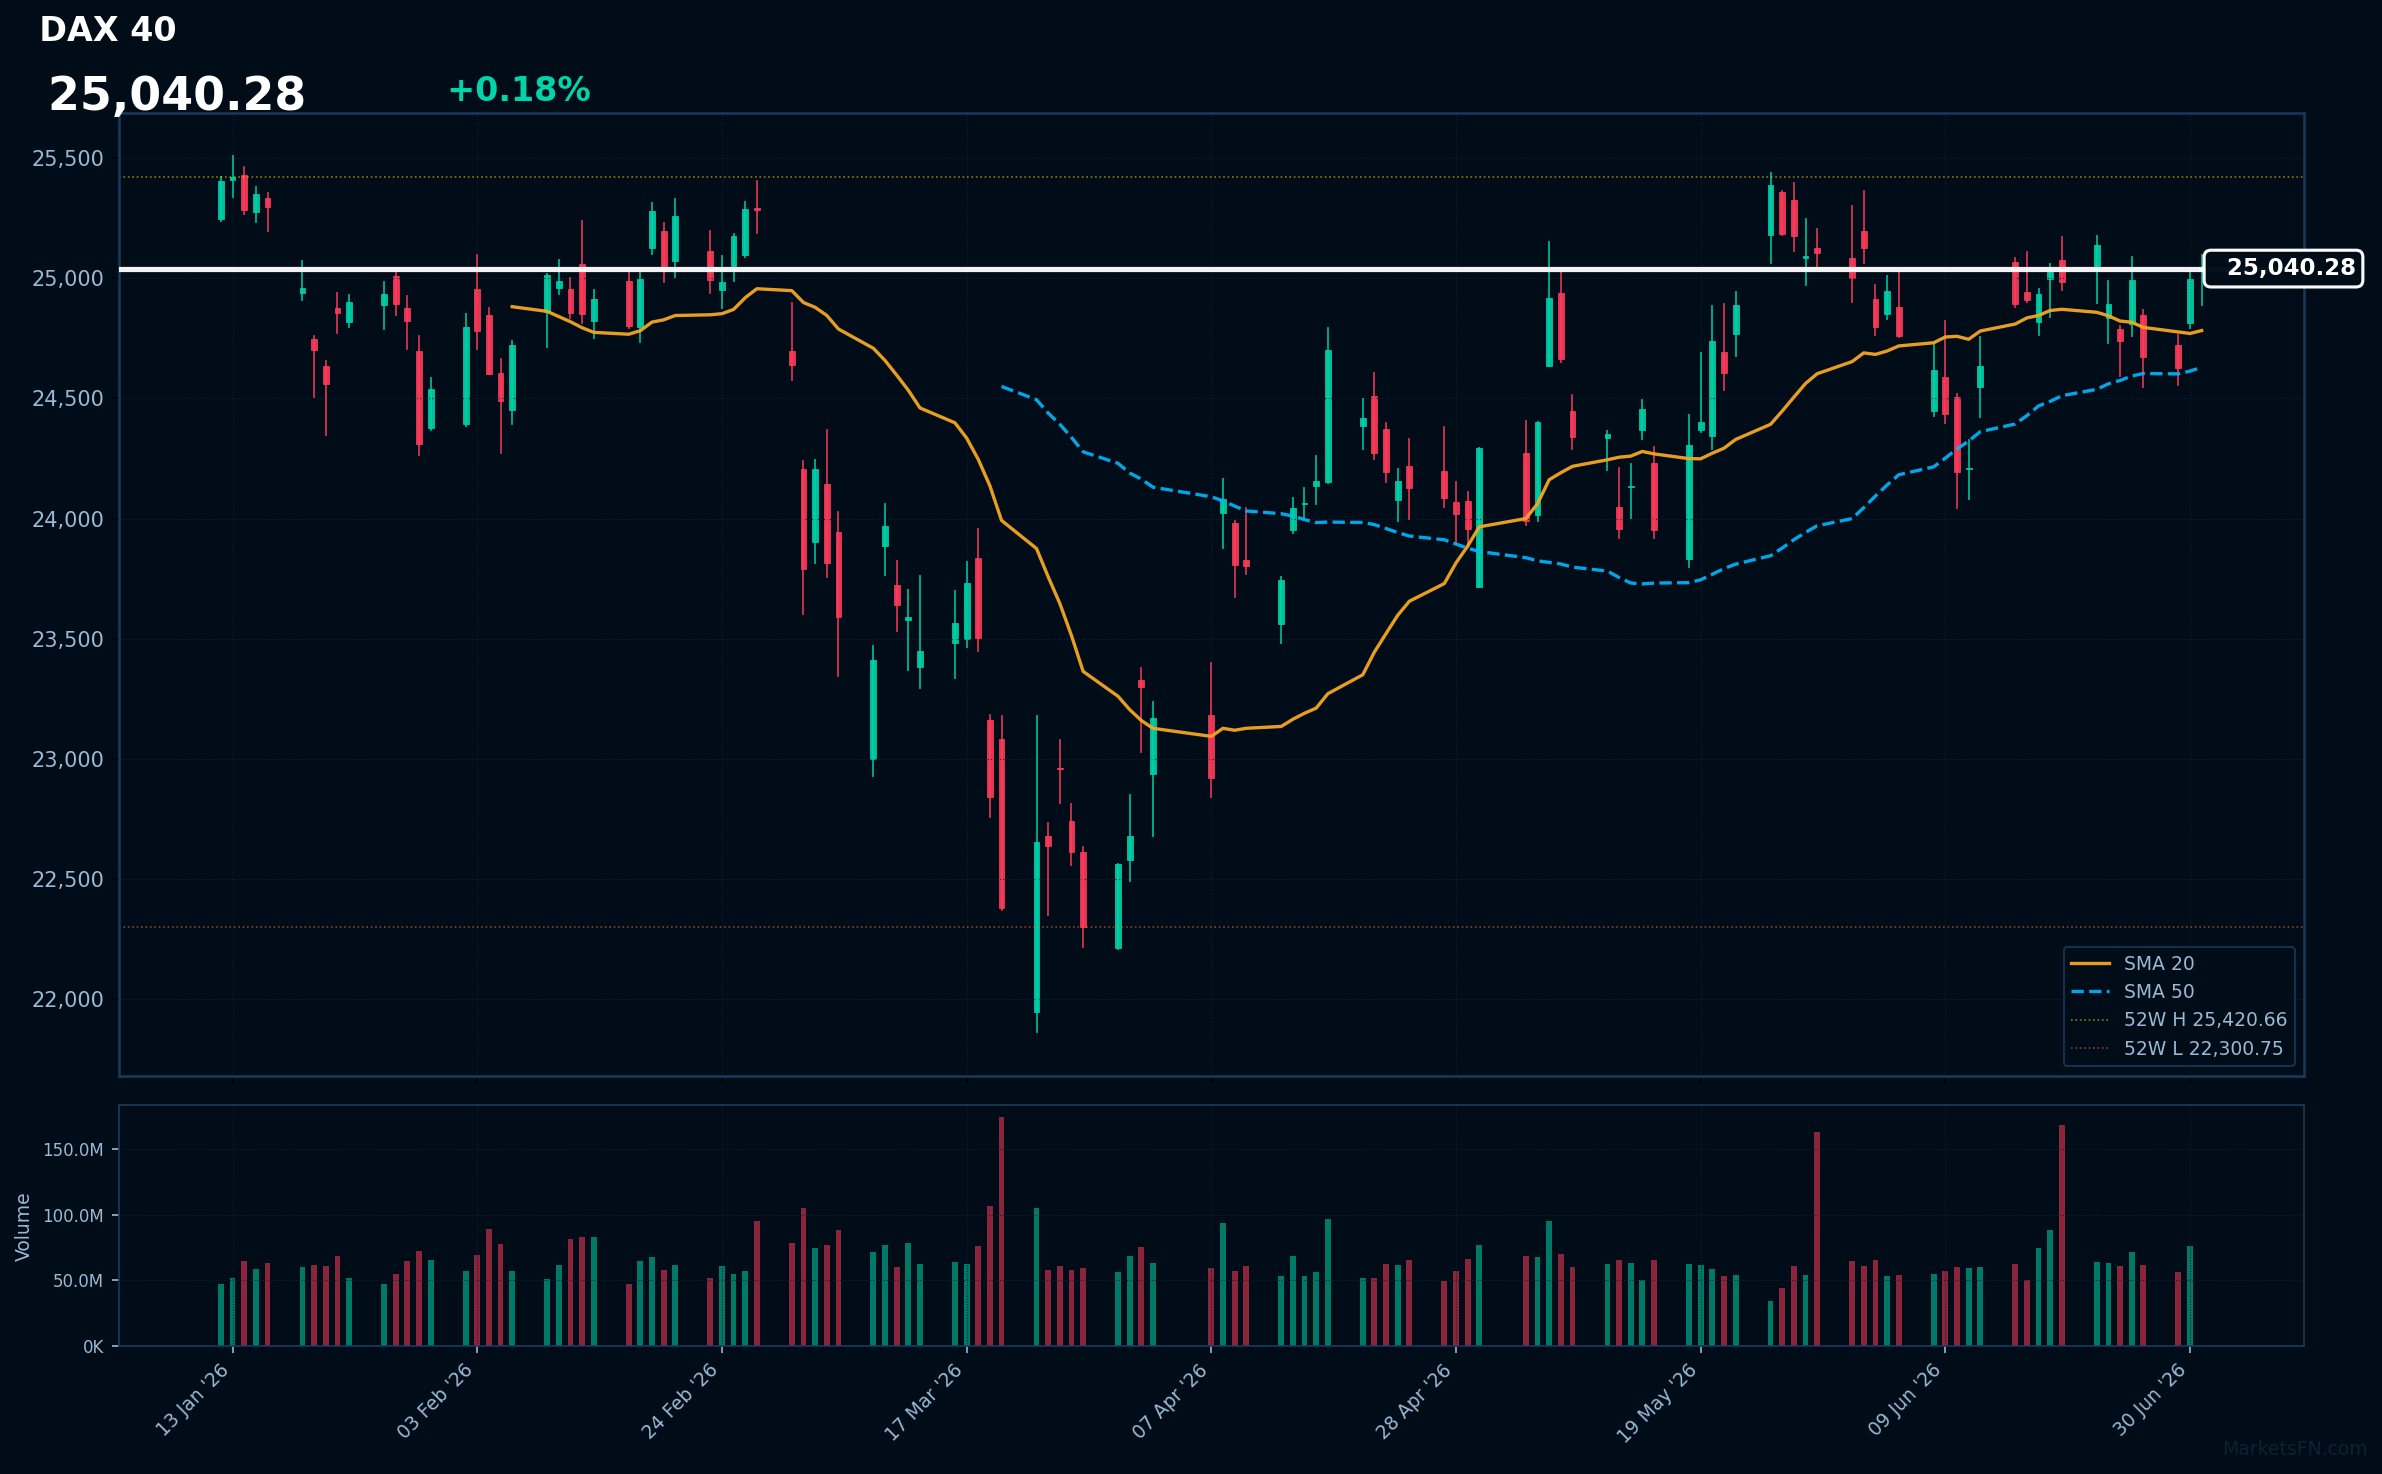Select the 25,000 price axis label
Viewport: 2382px width, 1474px height.
coord(68,279)
